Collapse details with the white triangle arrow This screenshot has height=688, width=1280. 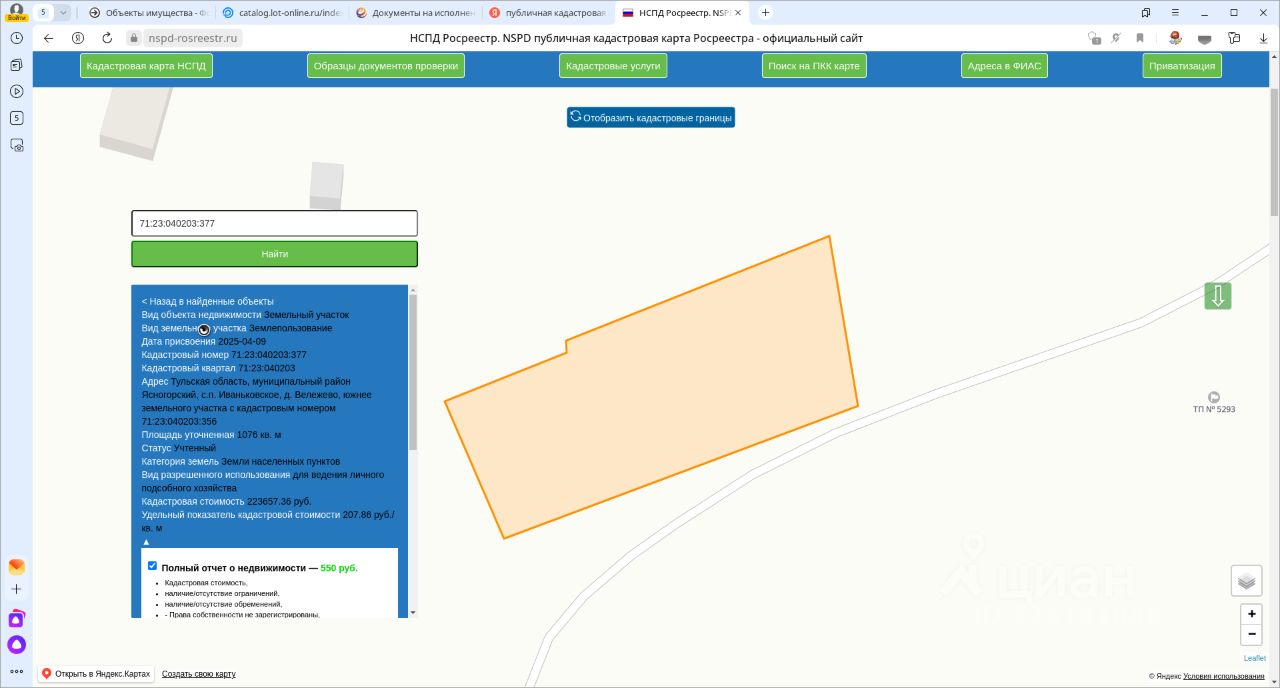(146, 541)
